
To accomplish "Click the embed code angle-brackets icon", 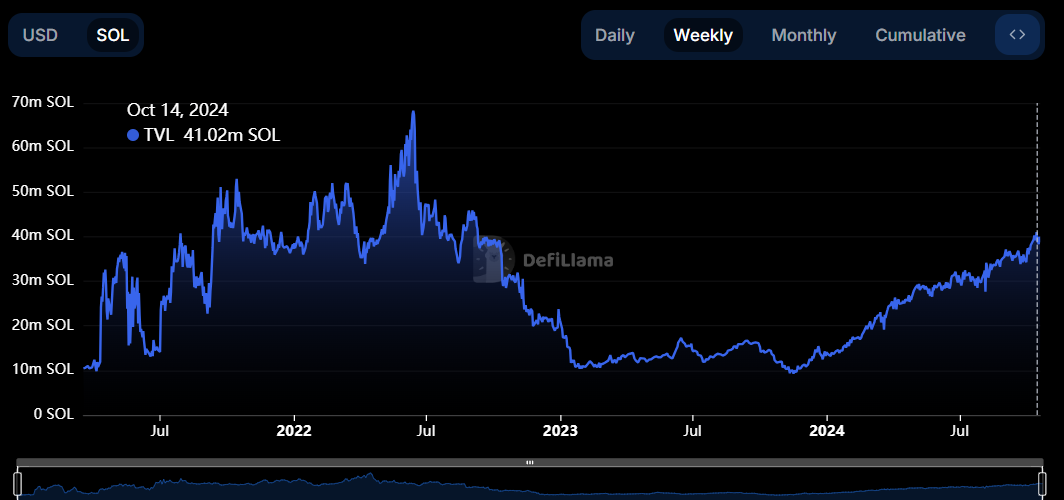I will tap(1017, 35).
